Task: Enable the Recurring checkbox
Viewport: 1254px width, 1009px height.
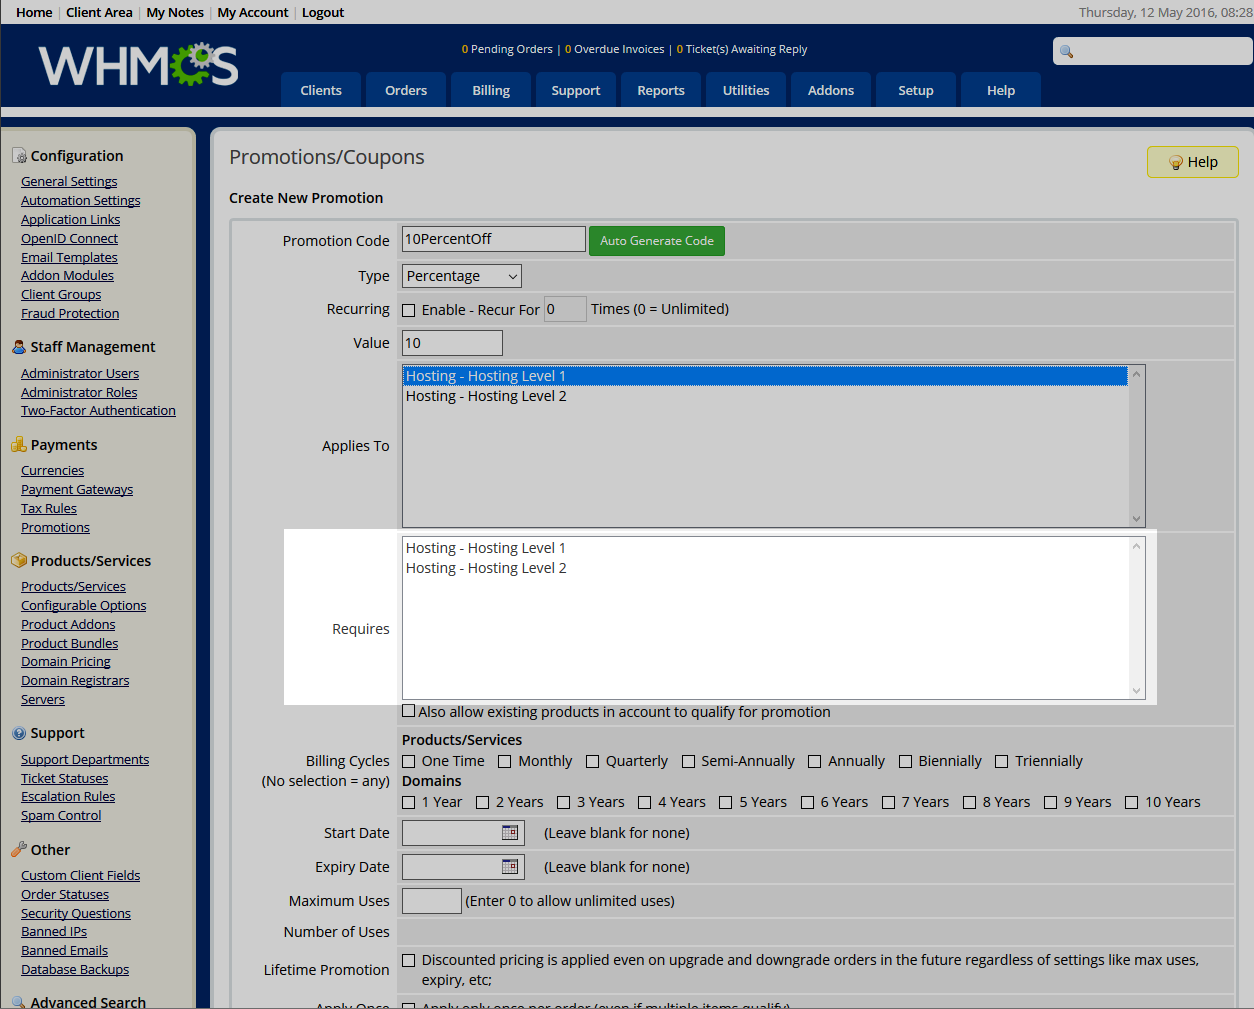Action: 409,310
